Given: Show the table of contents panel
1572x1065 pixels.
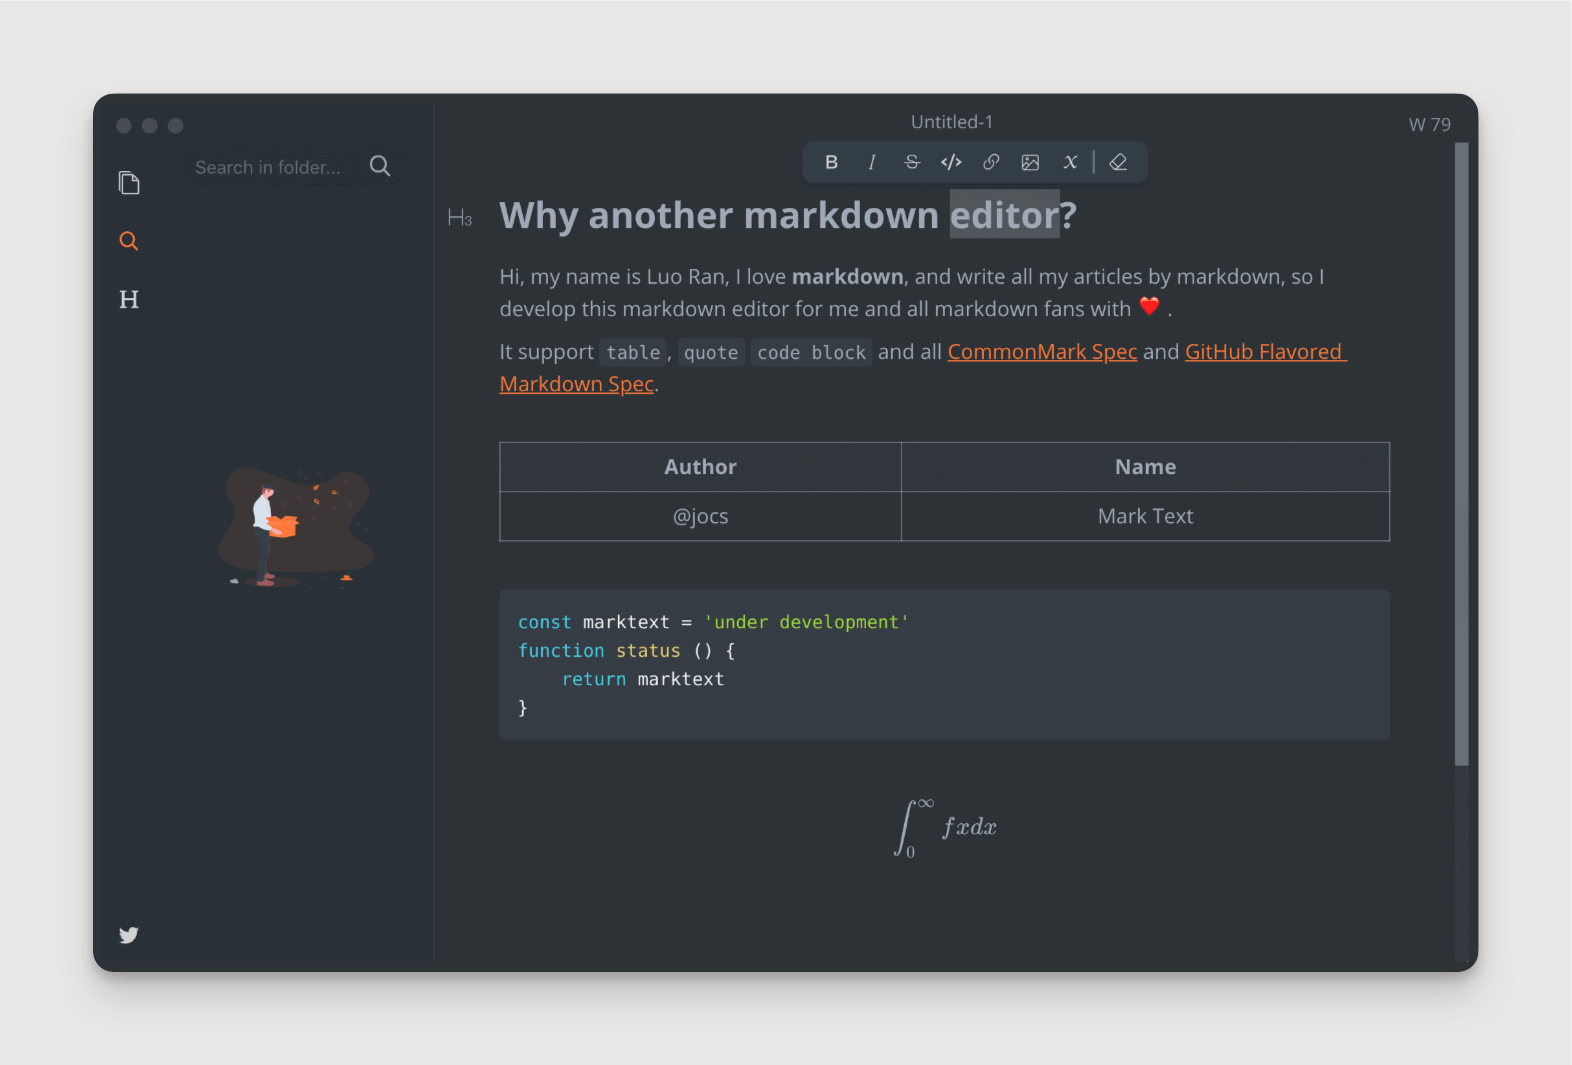Looking at the screenshot, I should coord(129,299).
